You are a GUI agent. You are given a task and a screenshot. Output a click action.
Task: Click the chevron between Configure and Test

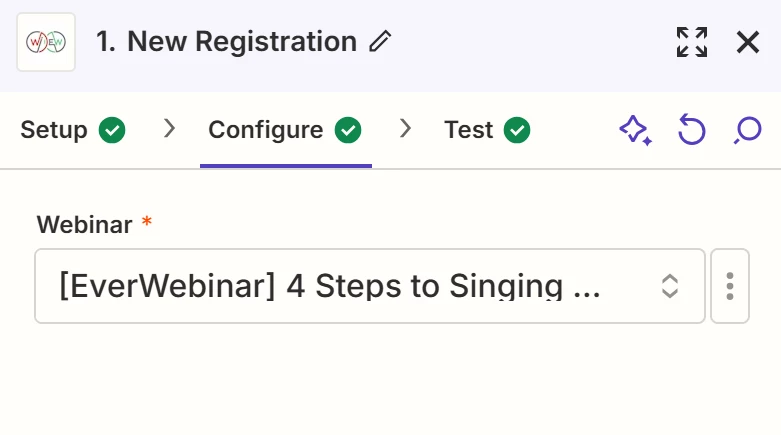tap(405, 128)
